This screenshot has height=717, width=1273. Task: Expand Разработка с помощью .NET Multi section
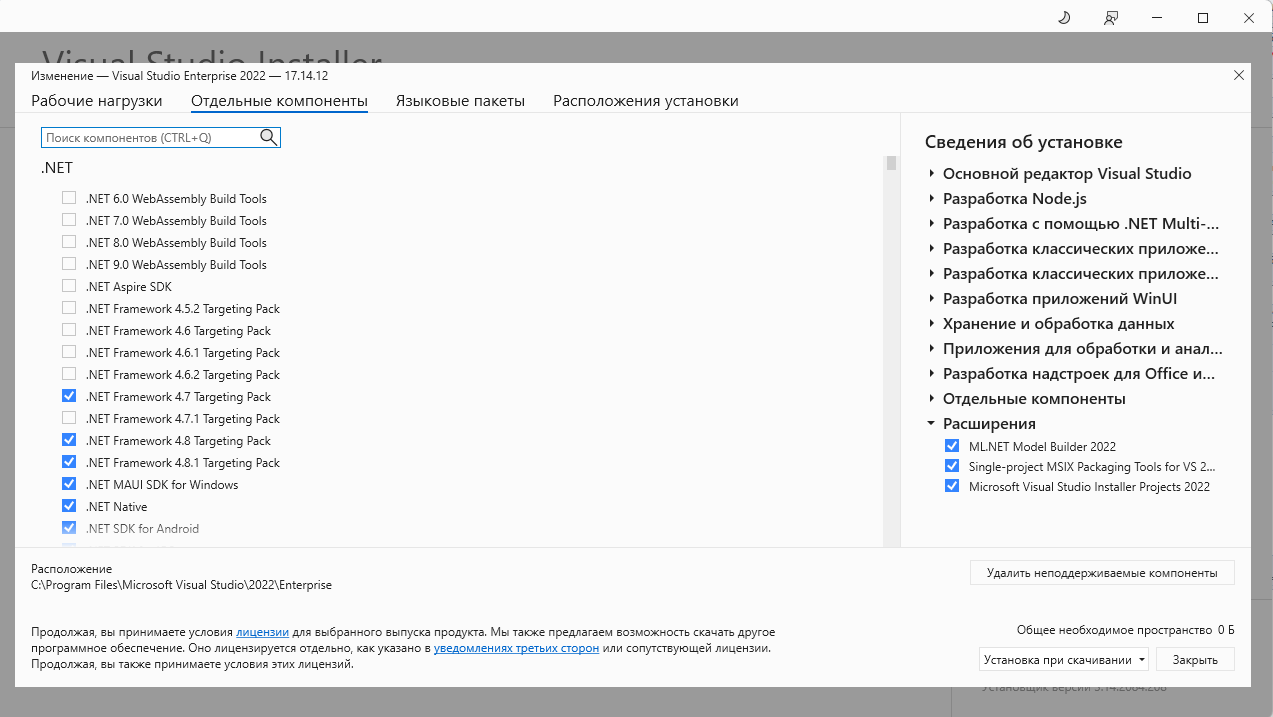pos(932,224)
